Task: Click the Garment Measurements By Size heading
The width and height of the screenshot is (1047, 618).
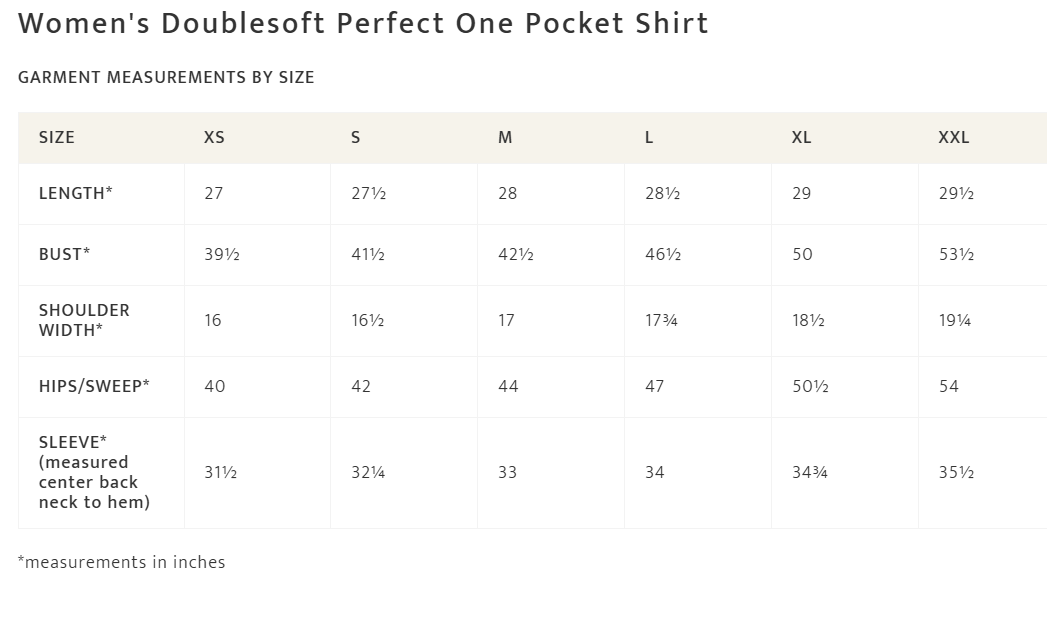Action: click(166, 78)
